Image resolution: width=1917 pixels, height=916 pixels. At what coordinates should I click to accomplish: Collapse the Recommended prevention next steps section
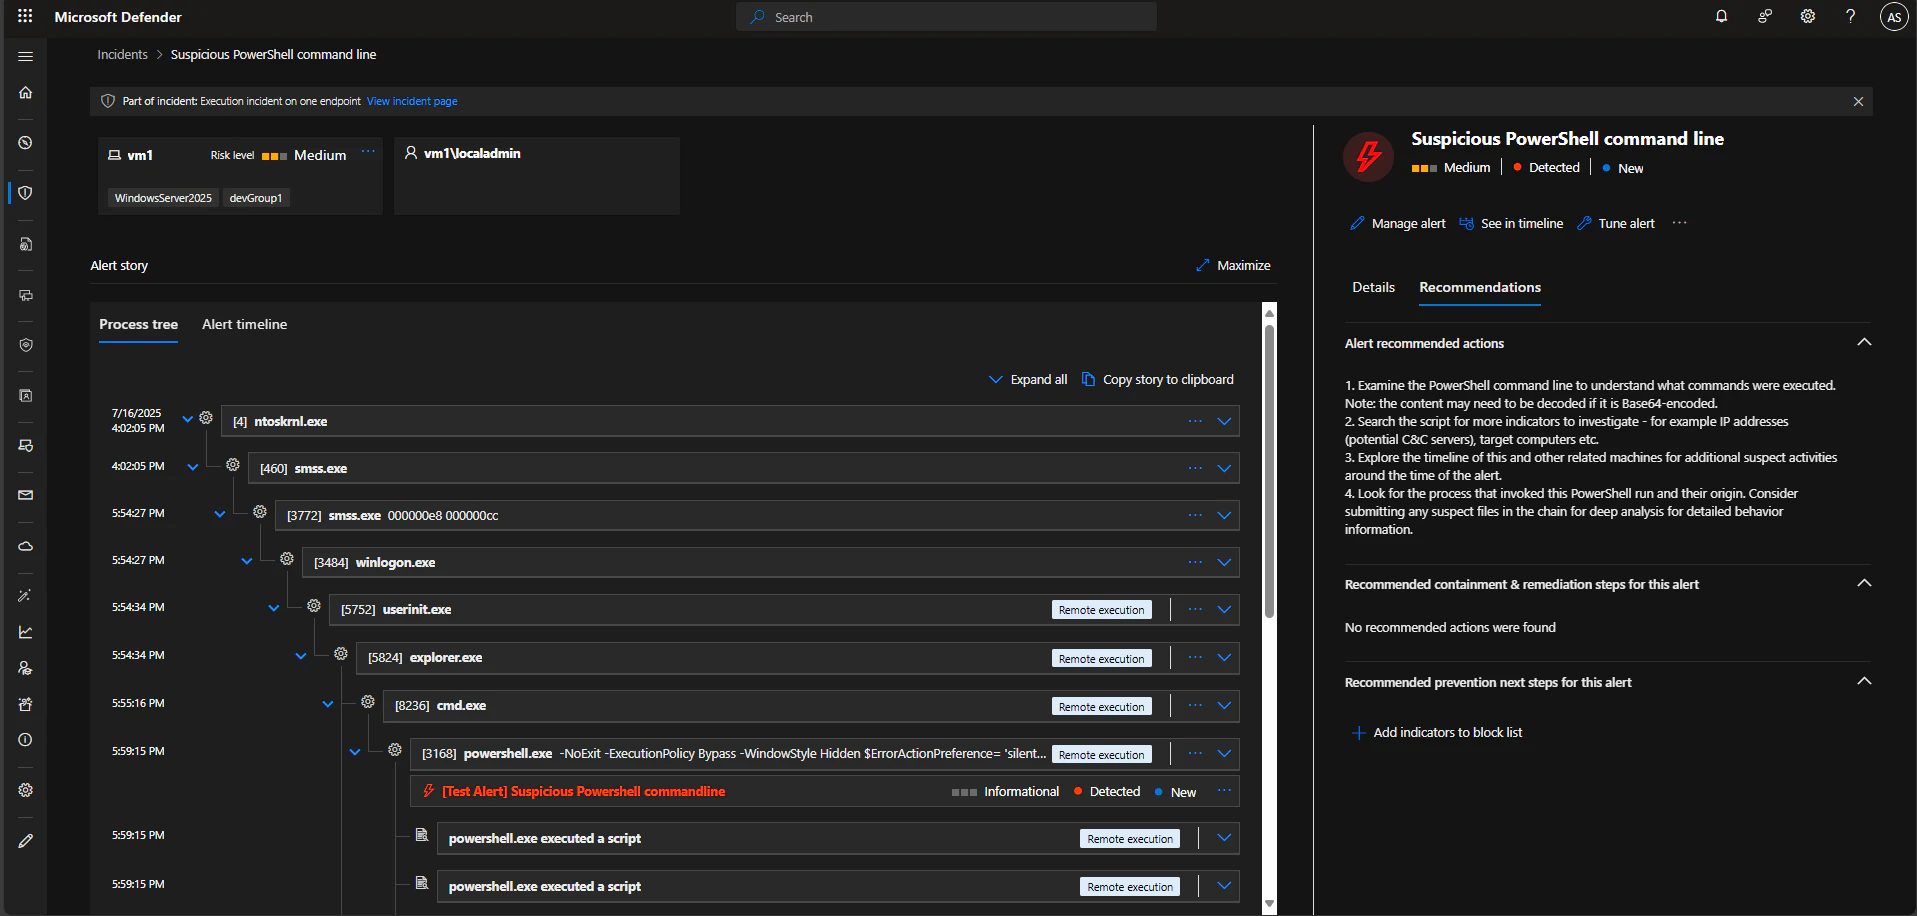1864,681
